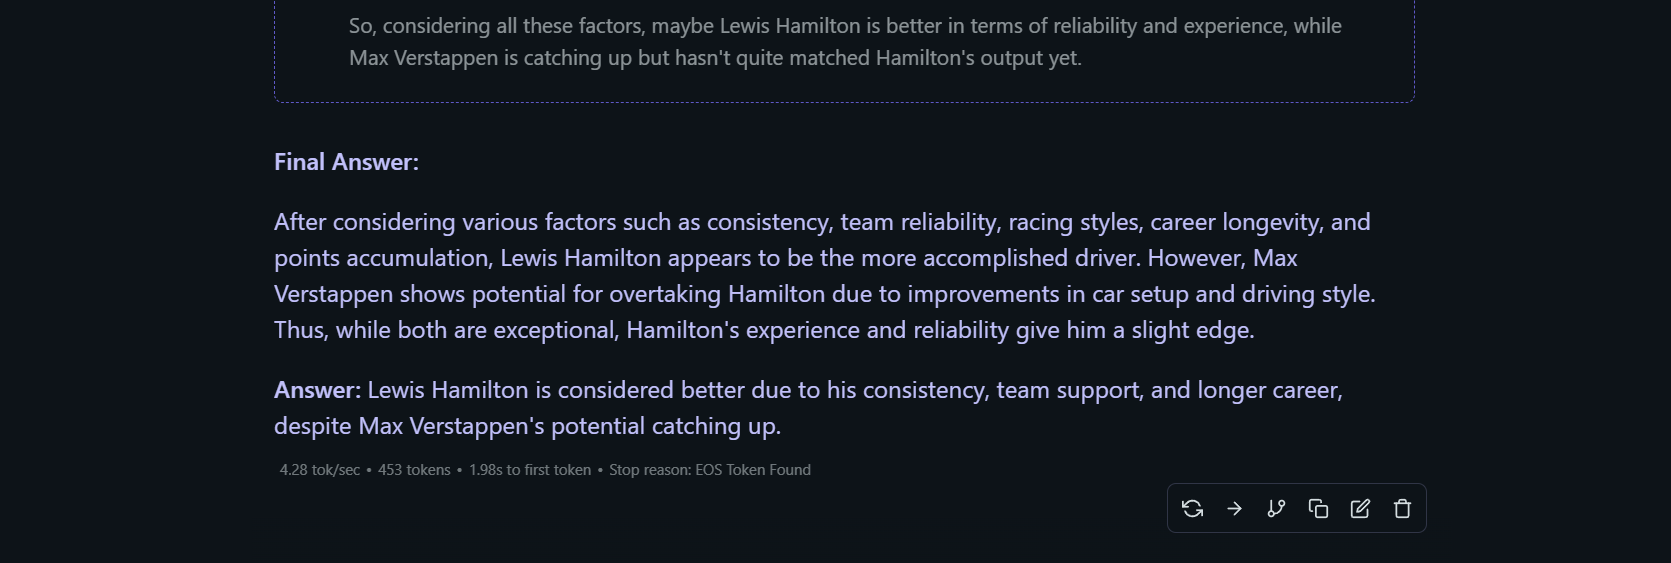
Task: Click "Stop reason: EOS Token Found" text
Action: click(x=710, y=470)
